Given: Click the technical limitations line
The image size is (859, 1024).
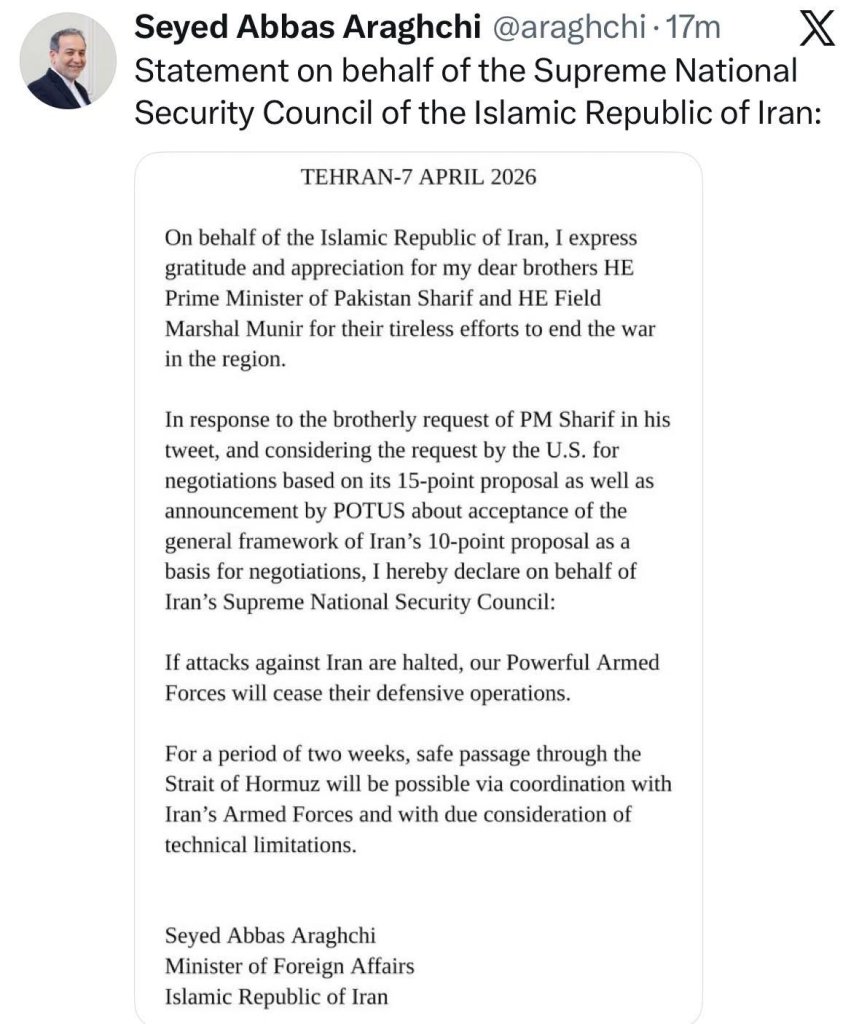Looking at the screenshot, I should 260,844.
